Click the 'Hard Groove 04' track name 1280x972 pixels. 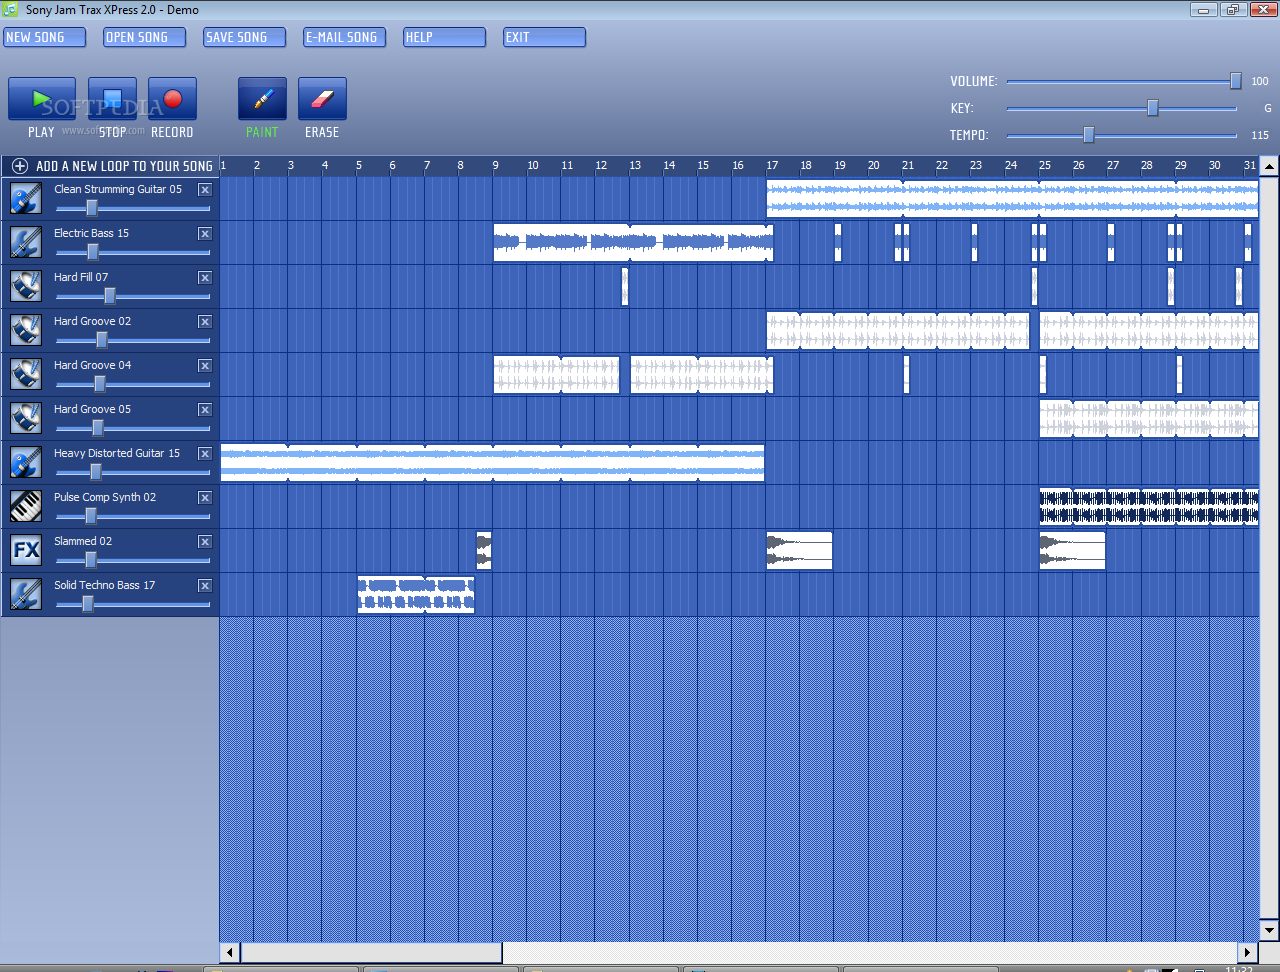(x=92, y=365)
